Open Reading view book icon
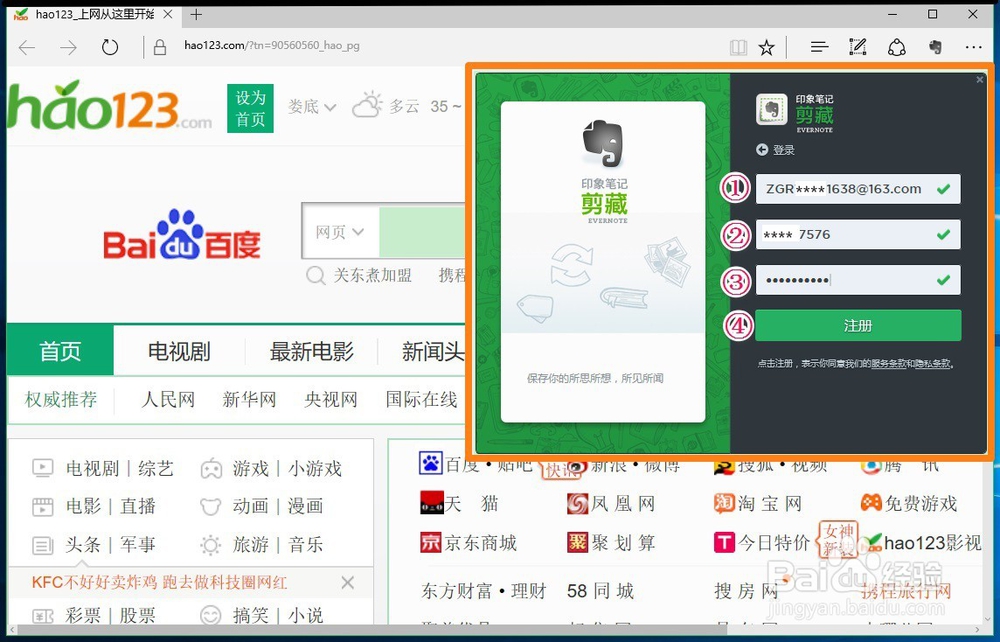The height and width of the screenshot is (642, 1000). [x=739, y=47]
